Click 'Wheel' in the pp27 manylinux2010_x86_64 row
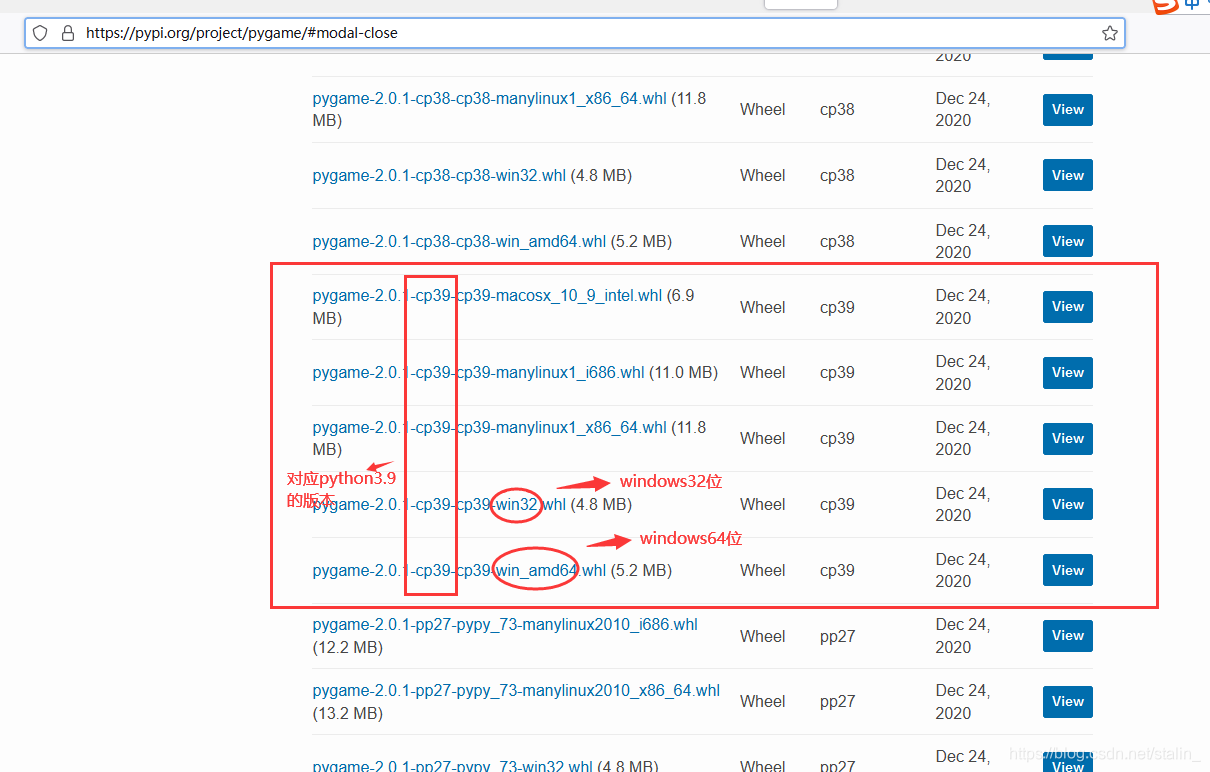The image size is (1210, 772). click(763, 701)
